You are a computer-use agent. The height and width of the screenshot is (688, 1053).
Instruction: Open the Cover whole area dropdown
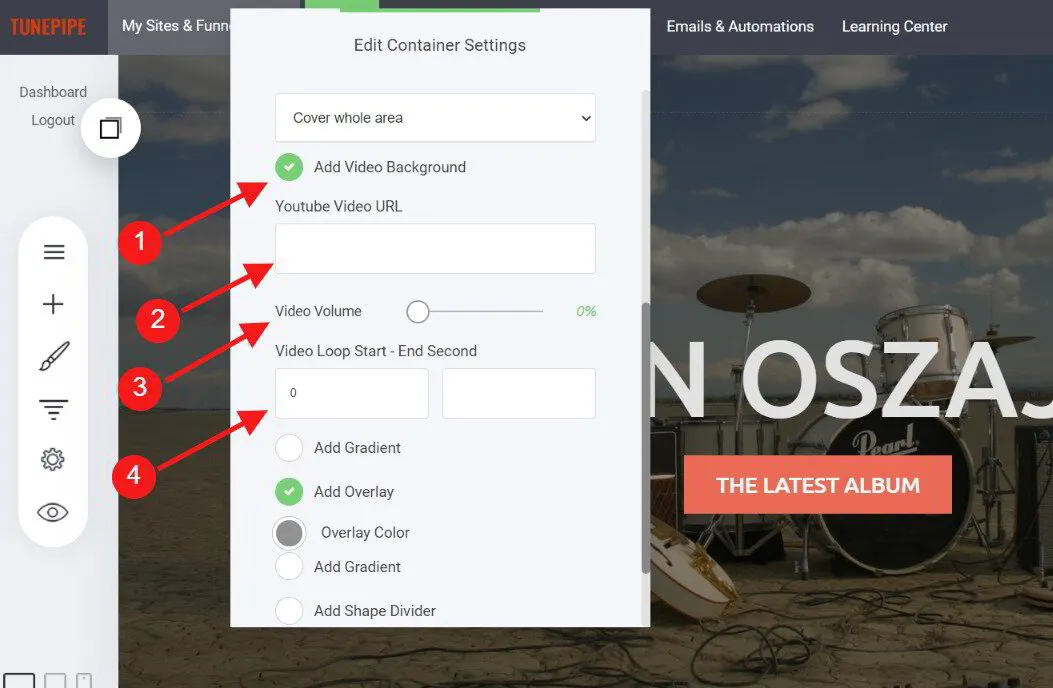(435, 118)
